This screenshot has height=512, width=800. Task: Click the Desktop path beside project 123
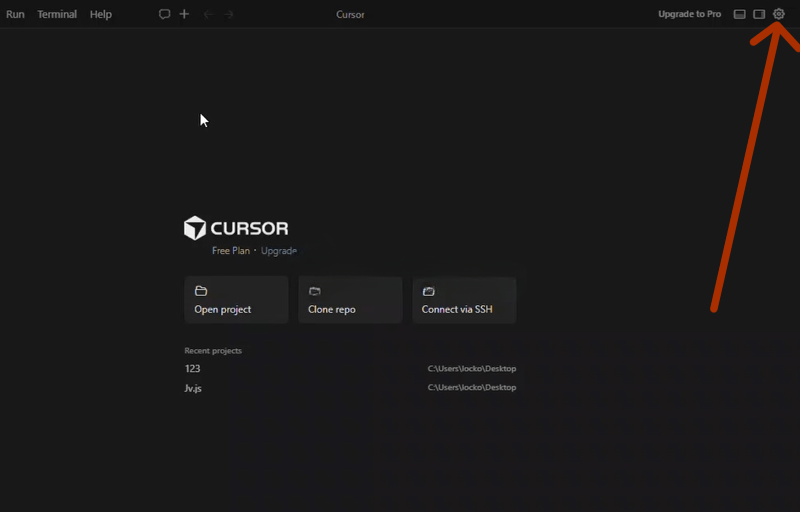click(x=472, y=368)
